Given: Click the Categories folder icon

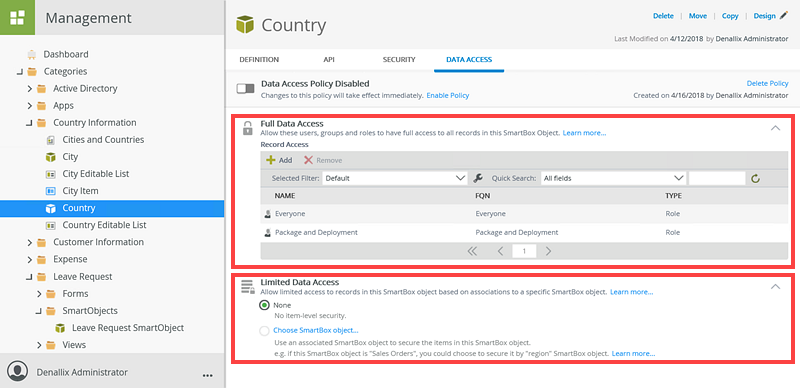Looking at the screenshot, I should pyautogui.click(x=32, y=71).
